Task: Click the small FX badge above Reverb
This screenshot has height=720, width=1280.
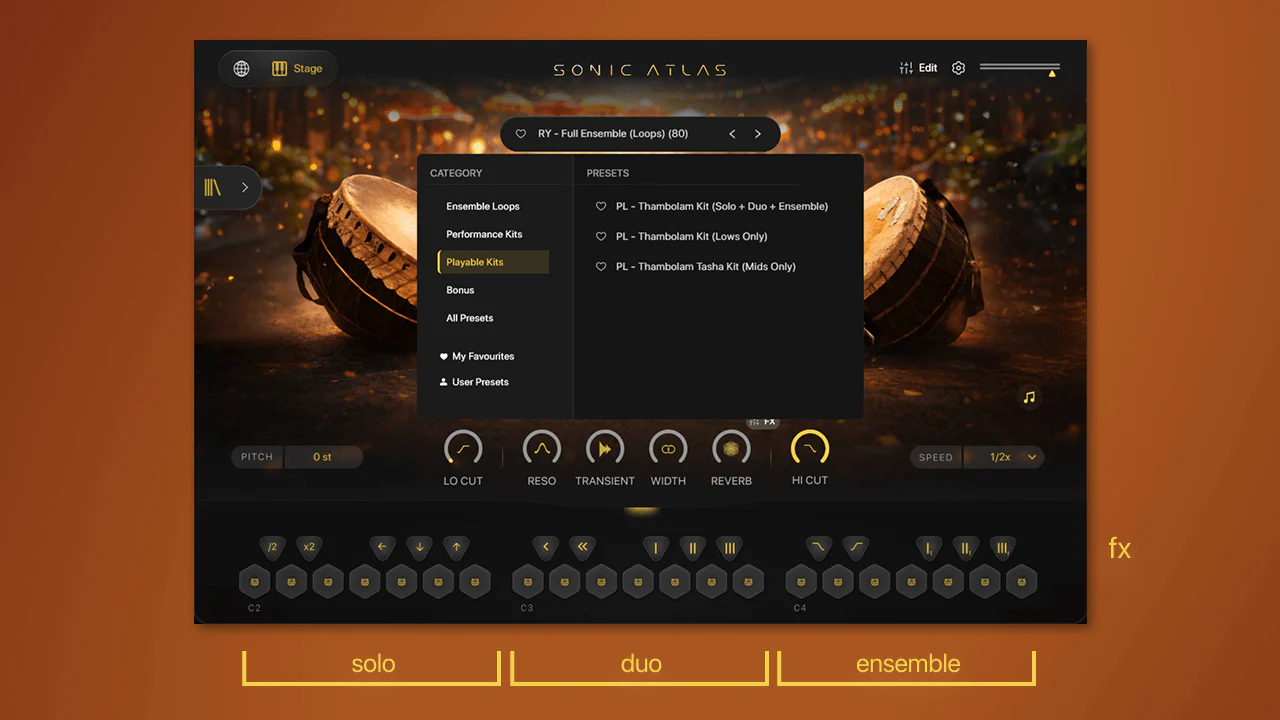Action: (x=763, y=422)
